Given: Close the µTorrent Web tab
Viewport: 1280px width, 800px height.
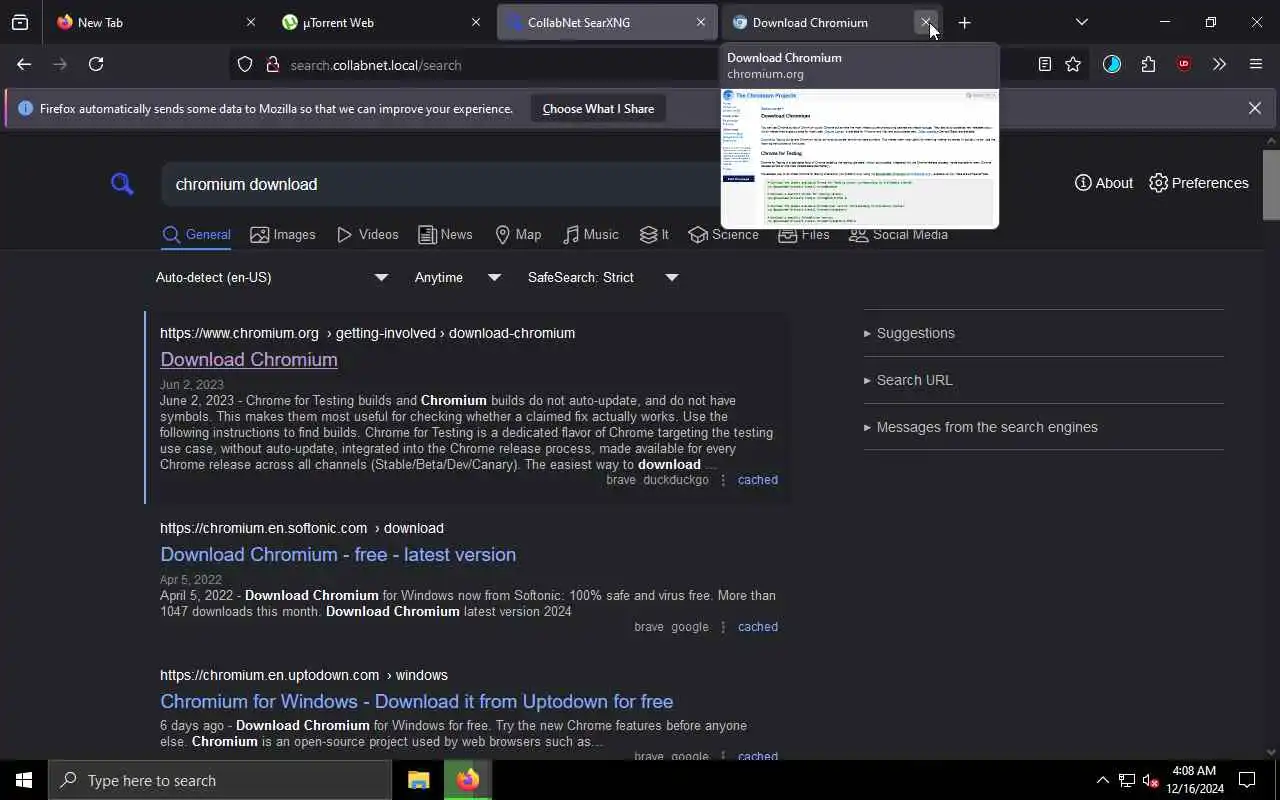Looking at the screenshot, I should click(x=476, y=22).
